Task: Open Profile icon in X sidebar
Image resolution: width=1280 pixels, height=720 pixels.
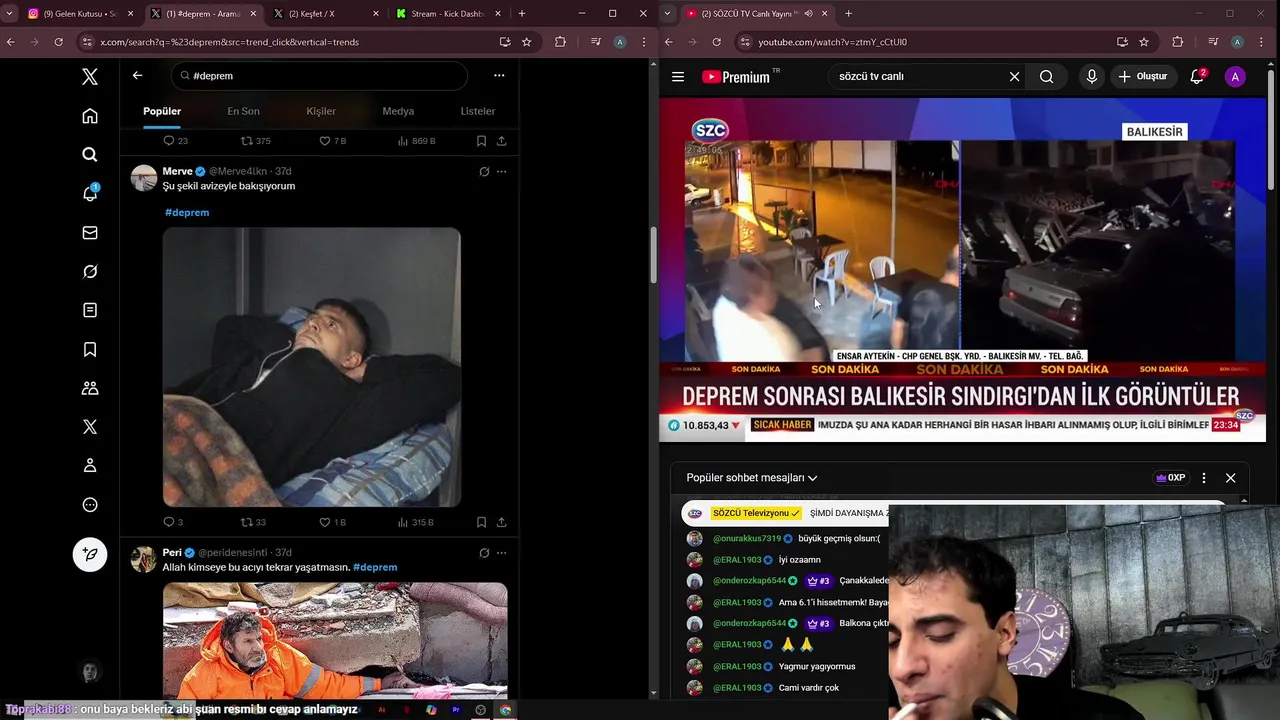Action: (90, 466)
